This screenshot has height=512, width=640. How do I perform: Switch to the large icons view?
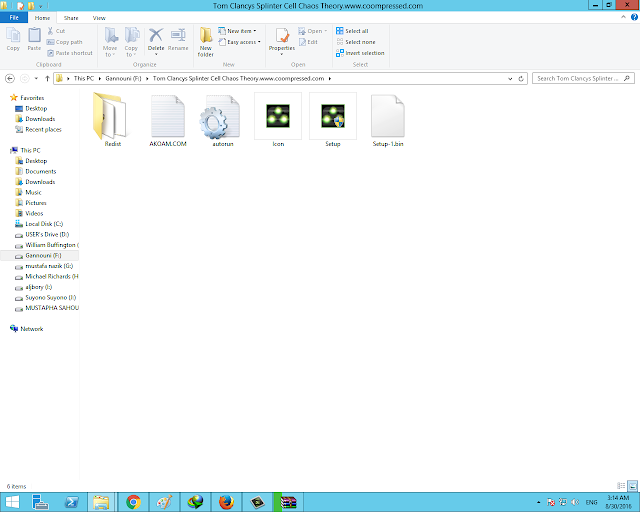(x=632, y=486)
